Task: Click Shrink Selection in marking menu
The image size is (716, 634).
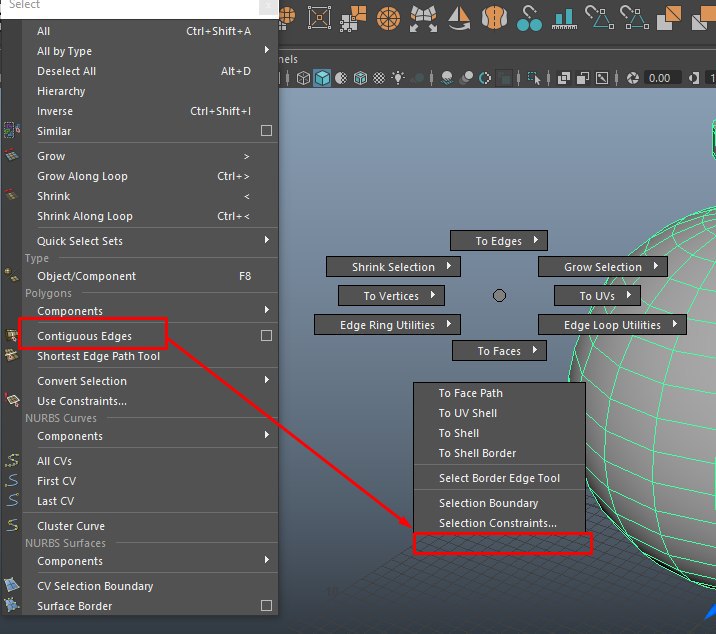Action: pyautogui.click(x=393, y=267)
